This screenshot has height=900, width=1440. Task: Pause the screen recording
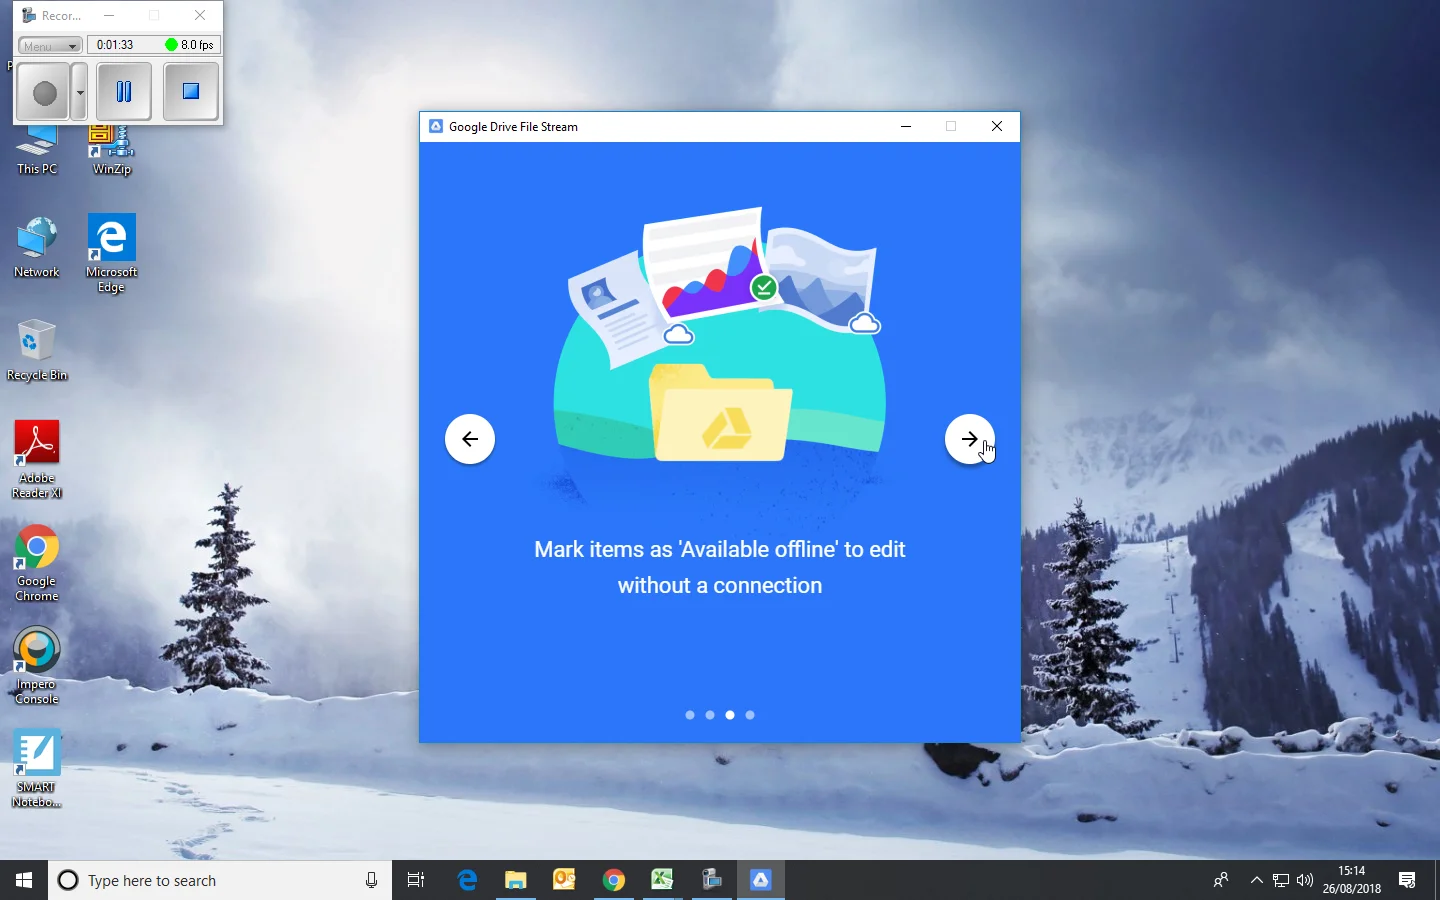click(124, 92)
